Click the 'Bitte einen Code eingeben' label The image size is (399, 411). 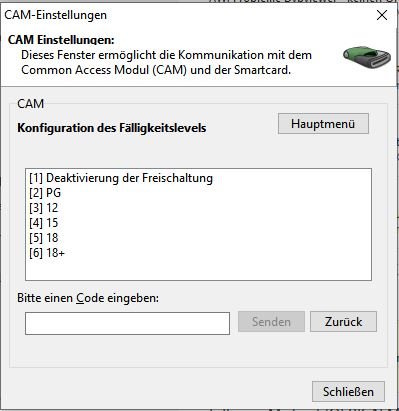(88, 298)
